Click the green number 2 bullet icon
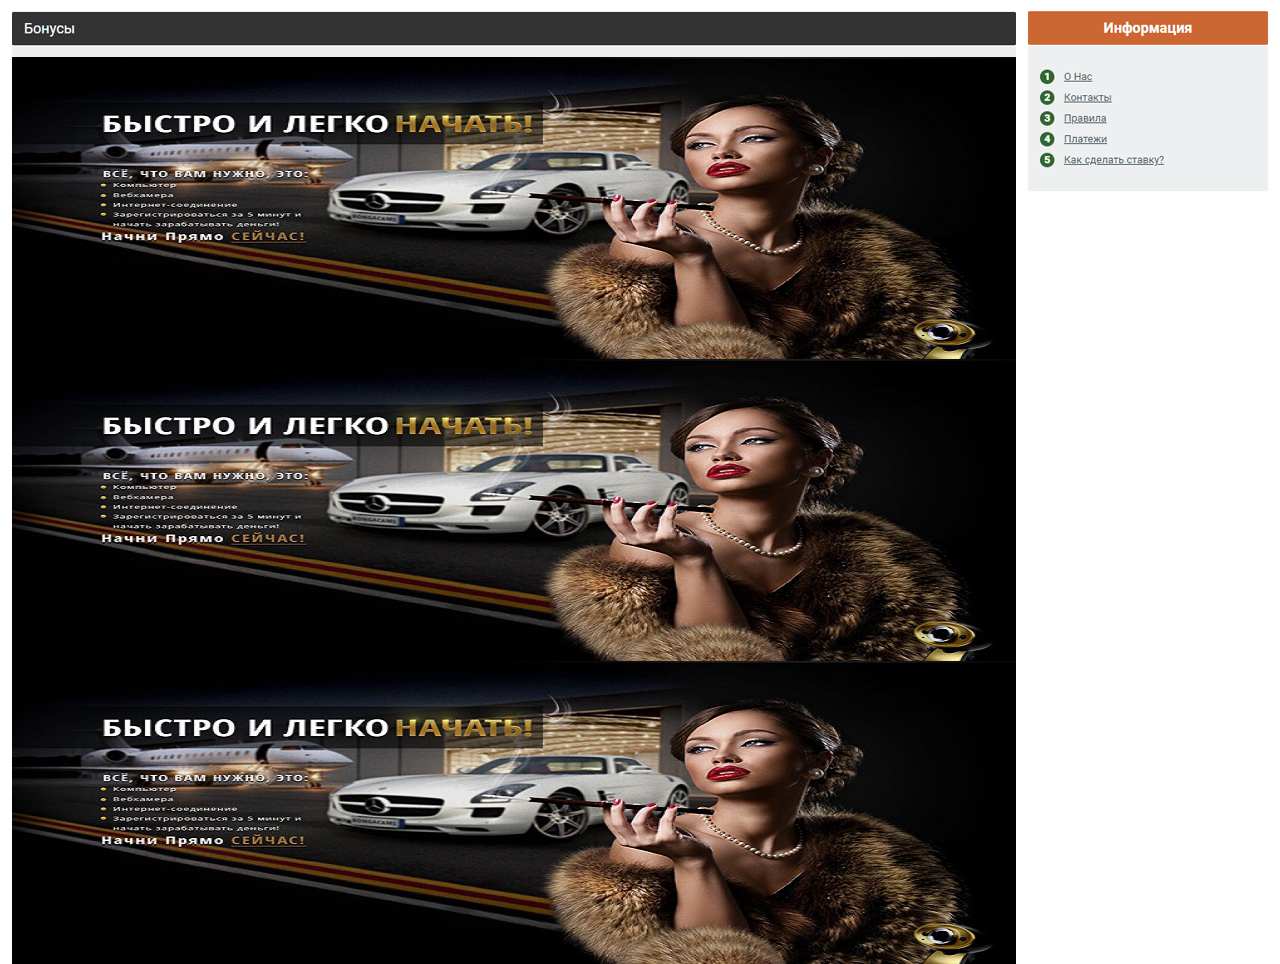Viewport: 1280px width, 964px height. (x=1047, y=98)
